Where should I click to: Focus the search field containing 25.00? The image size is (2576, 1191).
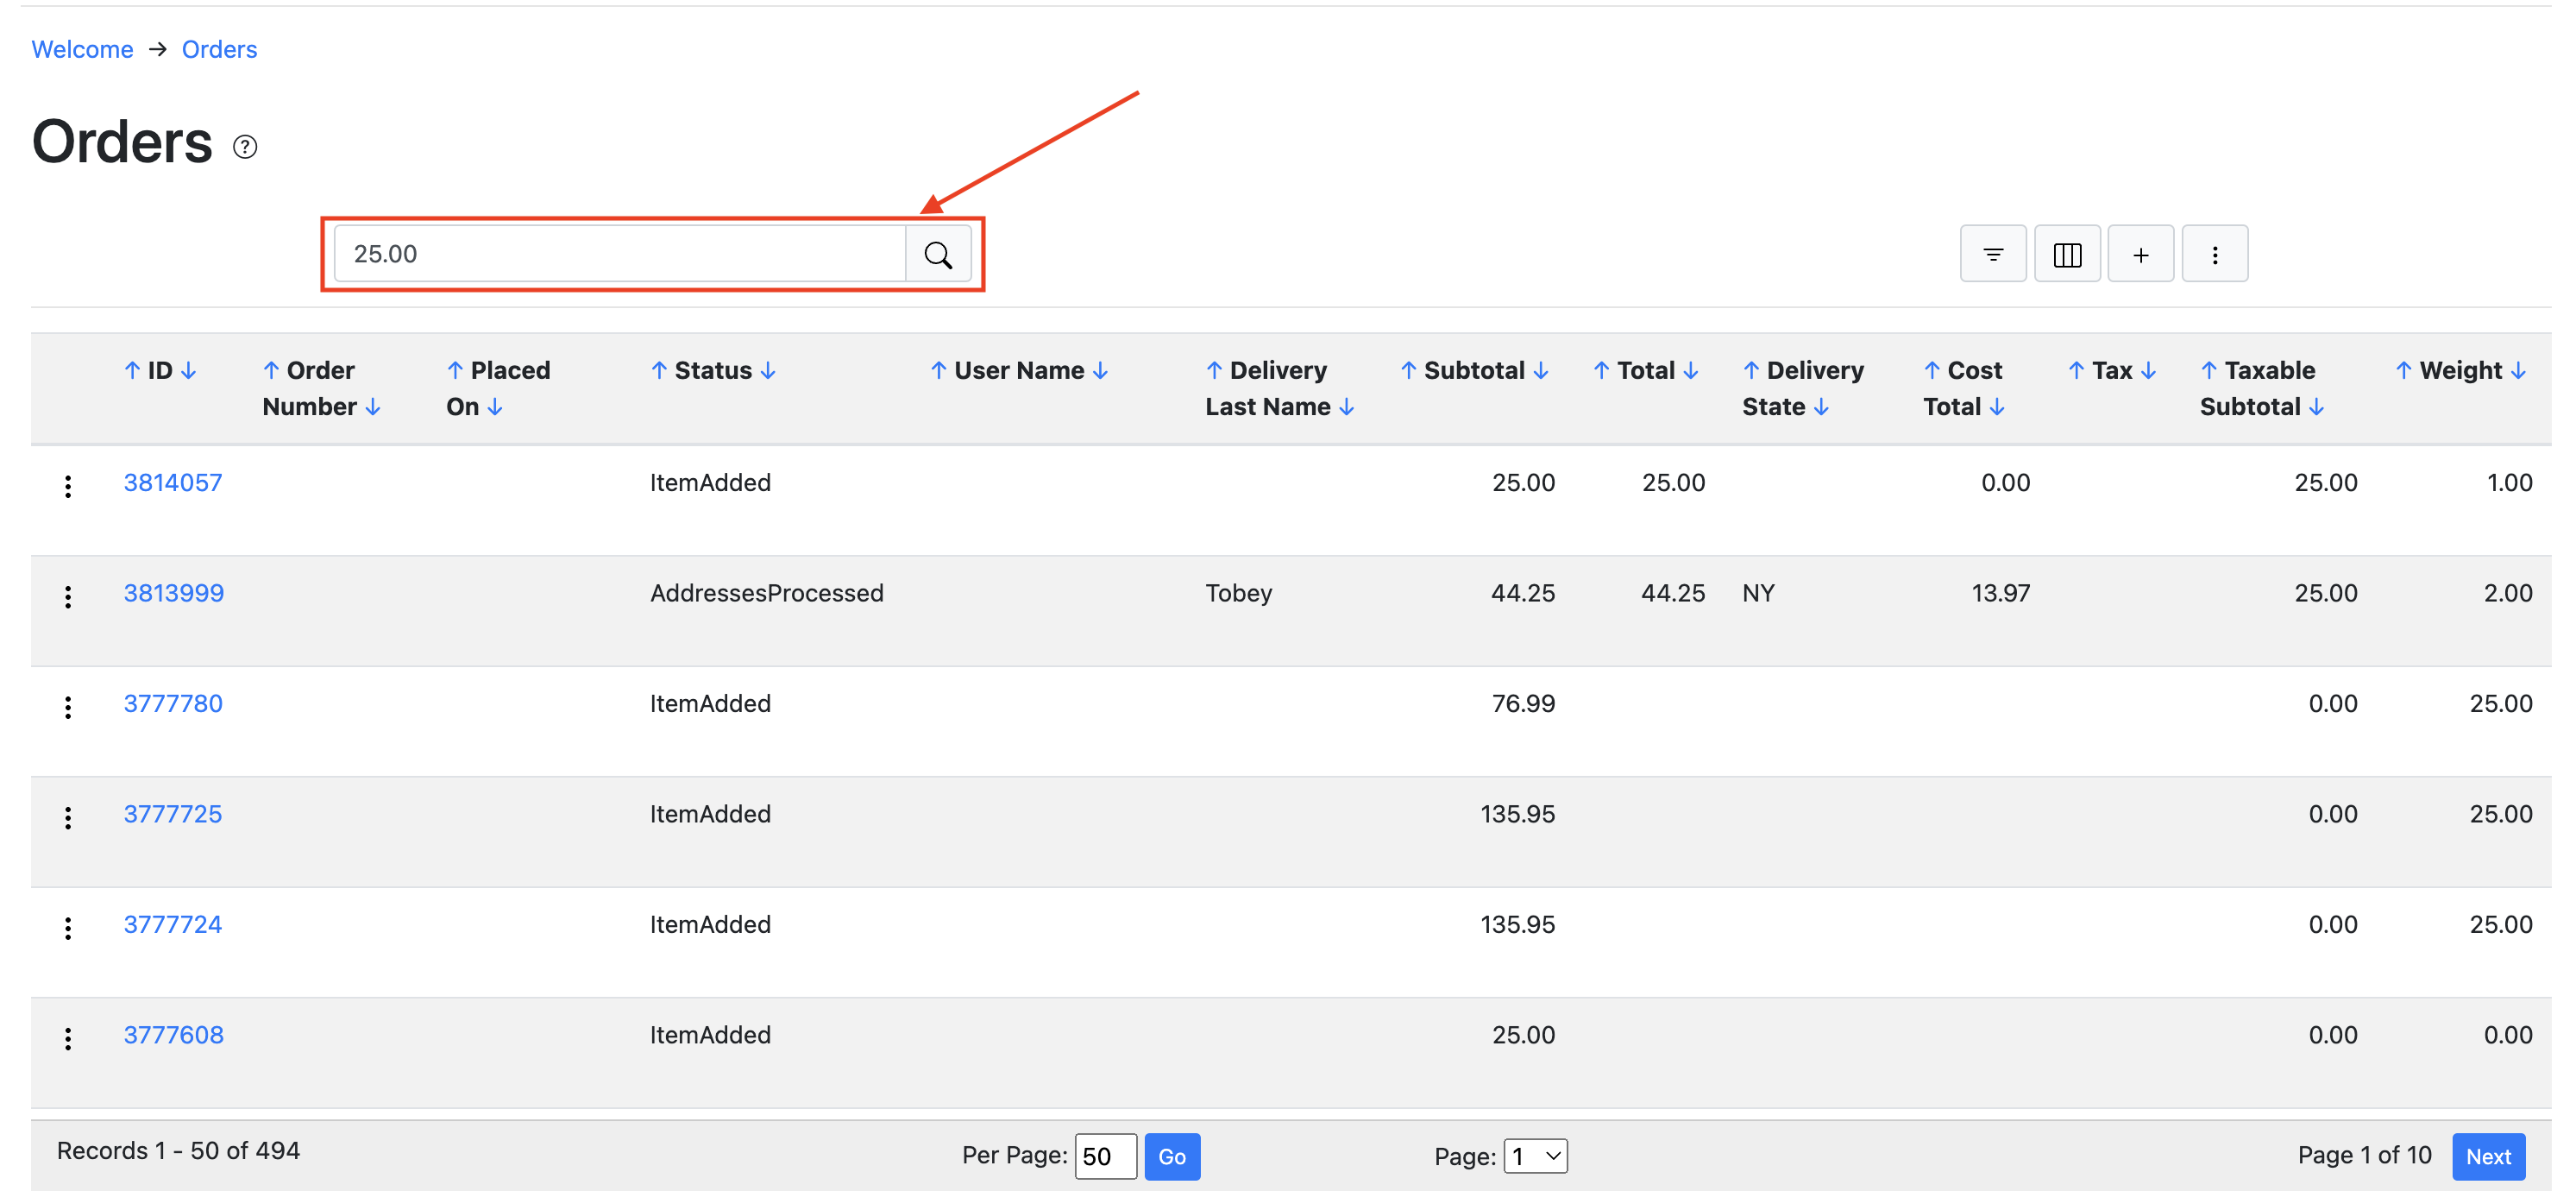coord(620,254)
